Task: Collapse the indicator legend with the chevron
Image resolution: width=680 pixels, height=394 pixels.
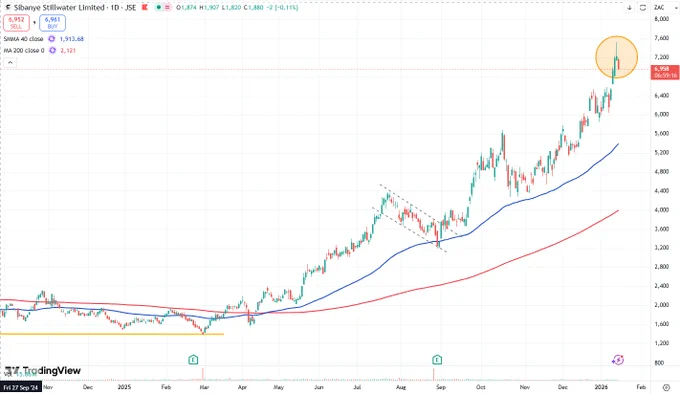Action: click(x=10, y=62)
